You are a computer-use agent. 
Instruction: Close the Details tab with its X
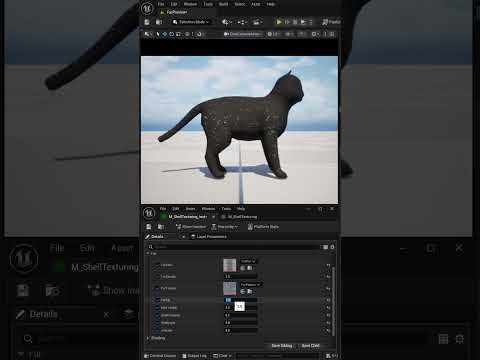point(183,236)
